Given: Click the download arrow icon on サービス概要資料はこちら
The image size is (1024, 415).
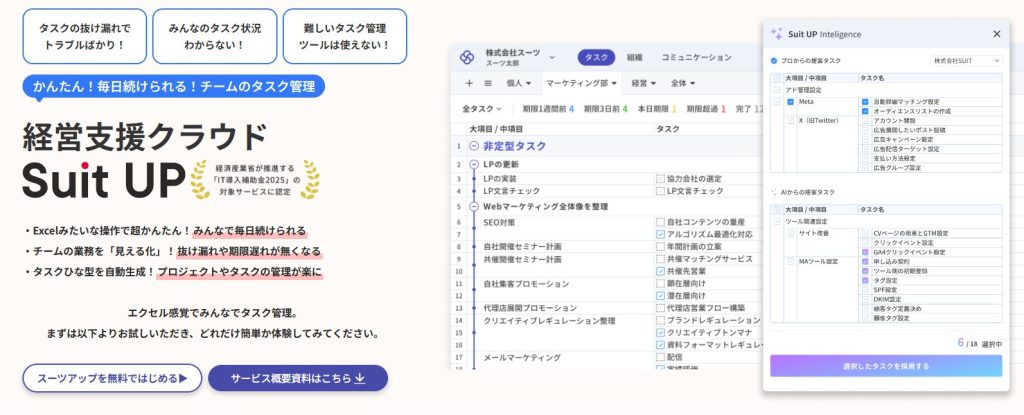Looking at the screenshot, I should [359, 378].
